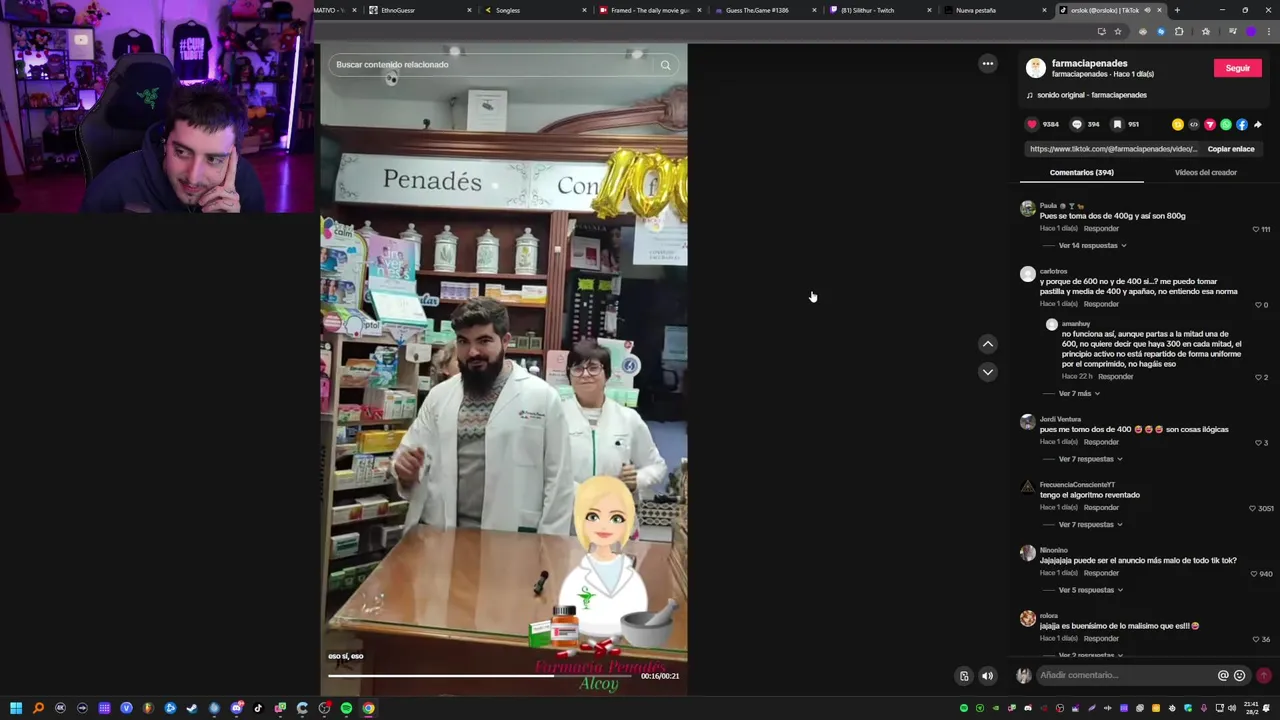This screenshot has width=1280, height=720.
Task: Click the search magnifier in related content bar
Action: (665, 65)
